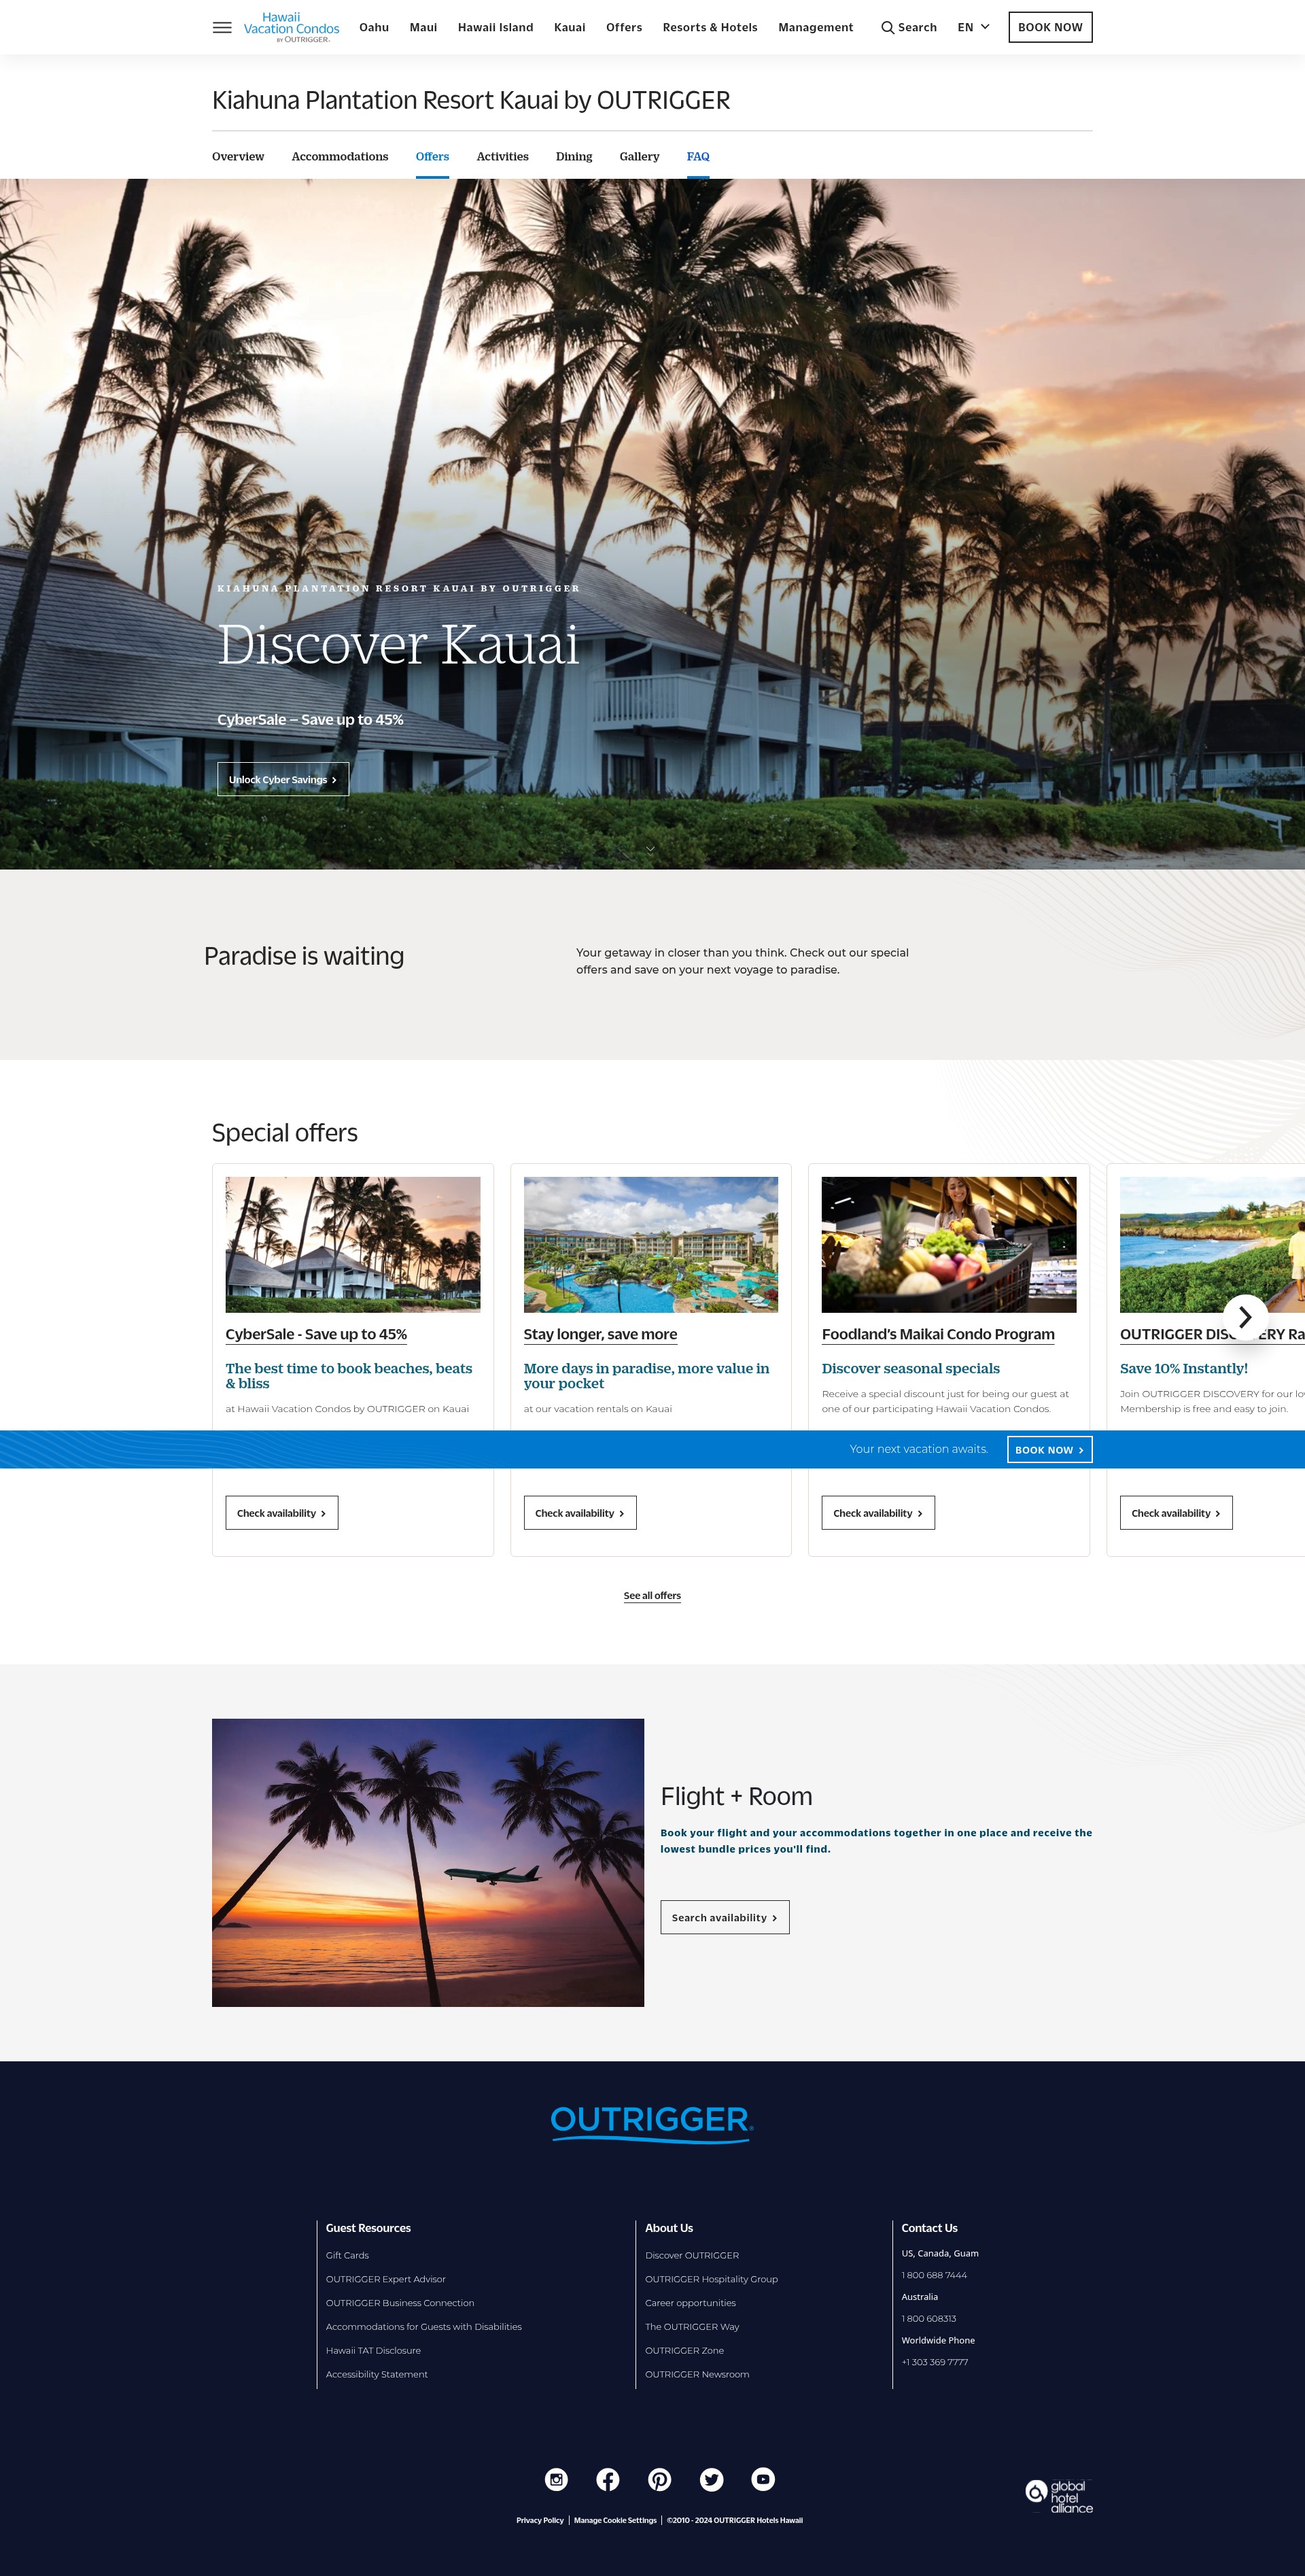Open OUTRIGGER Newsroom link
Screen dimensions: 1305x2576
click(x=697, y=2374)
